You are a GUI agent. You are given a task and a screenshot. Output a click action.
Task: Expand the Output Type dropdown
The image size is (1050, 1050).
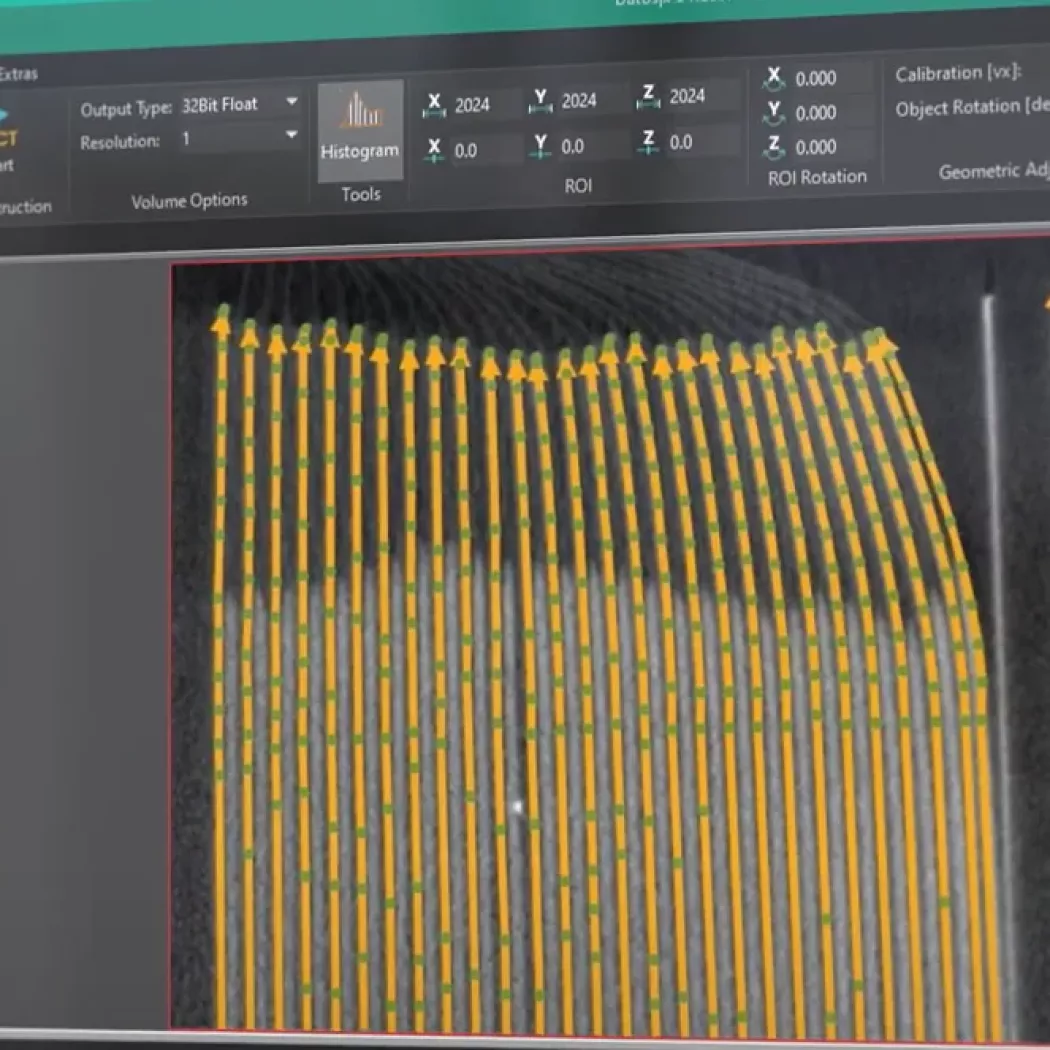point(291,102)
